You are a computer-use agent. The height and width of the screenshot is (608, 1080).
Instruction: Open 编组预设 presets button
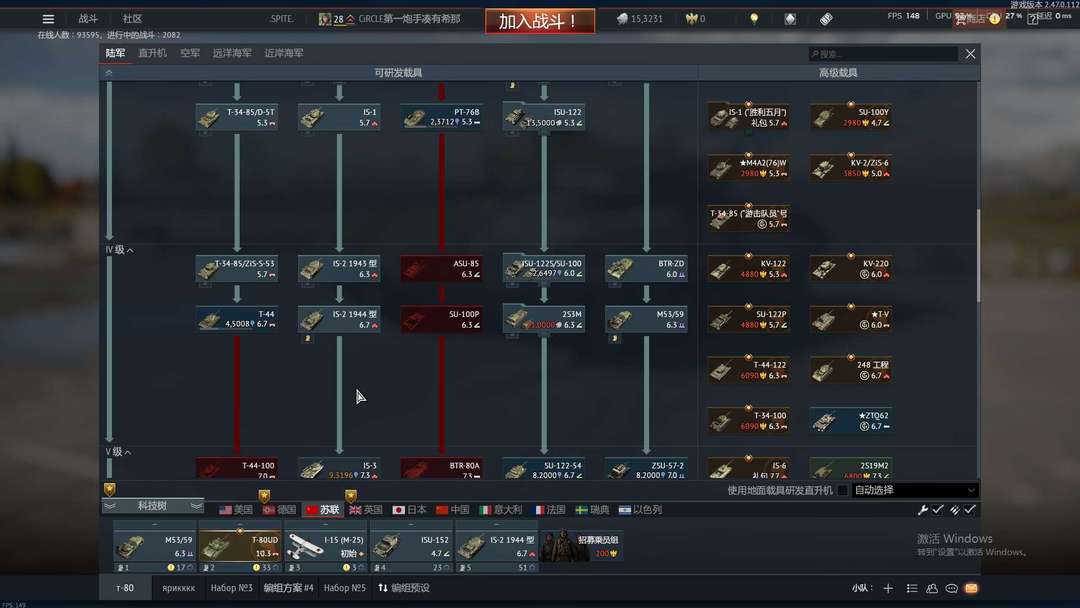coord(404,588)
